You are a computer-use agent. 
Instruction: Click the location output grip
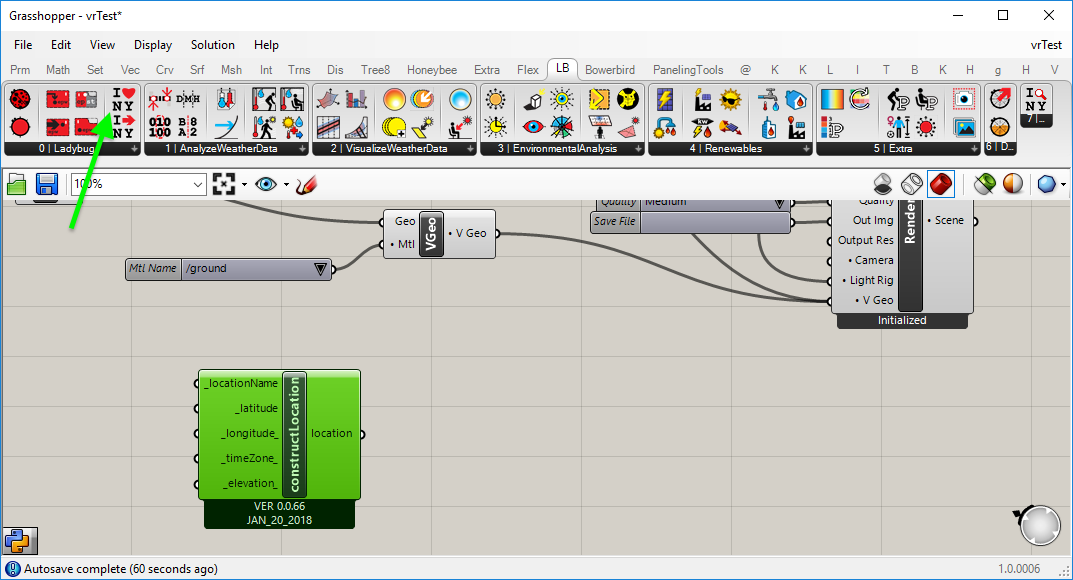(x=362, y=434)
